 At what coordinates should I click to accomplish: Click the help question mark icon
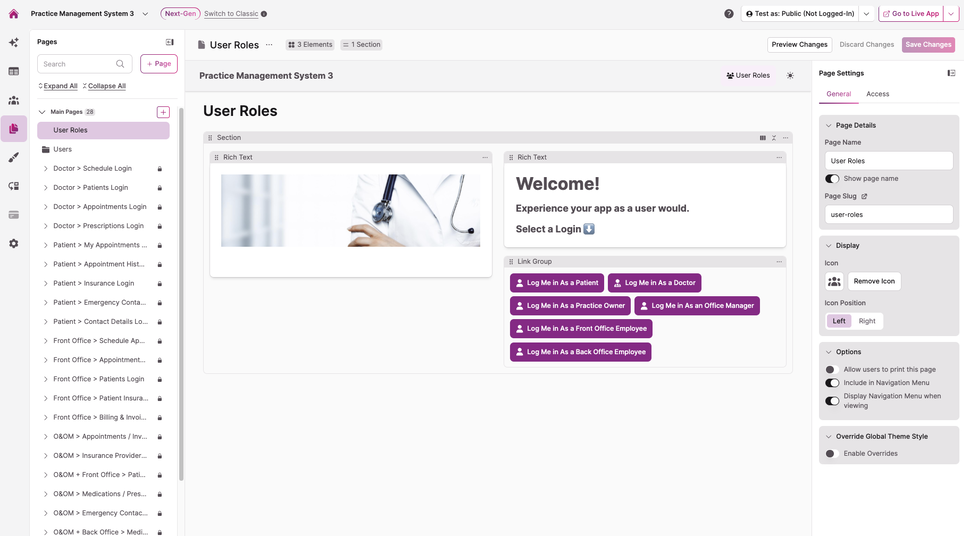[x=729, y=14]
